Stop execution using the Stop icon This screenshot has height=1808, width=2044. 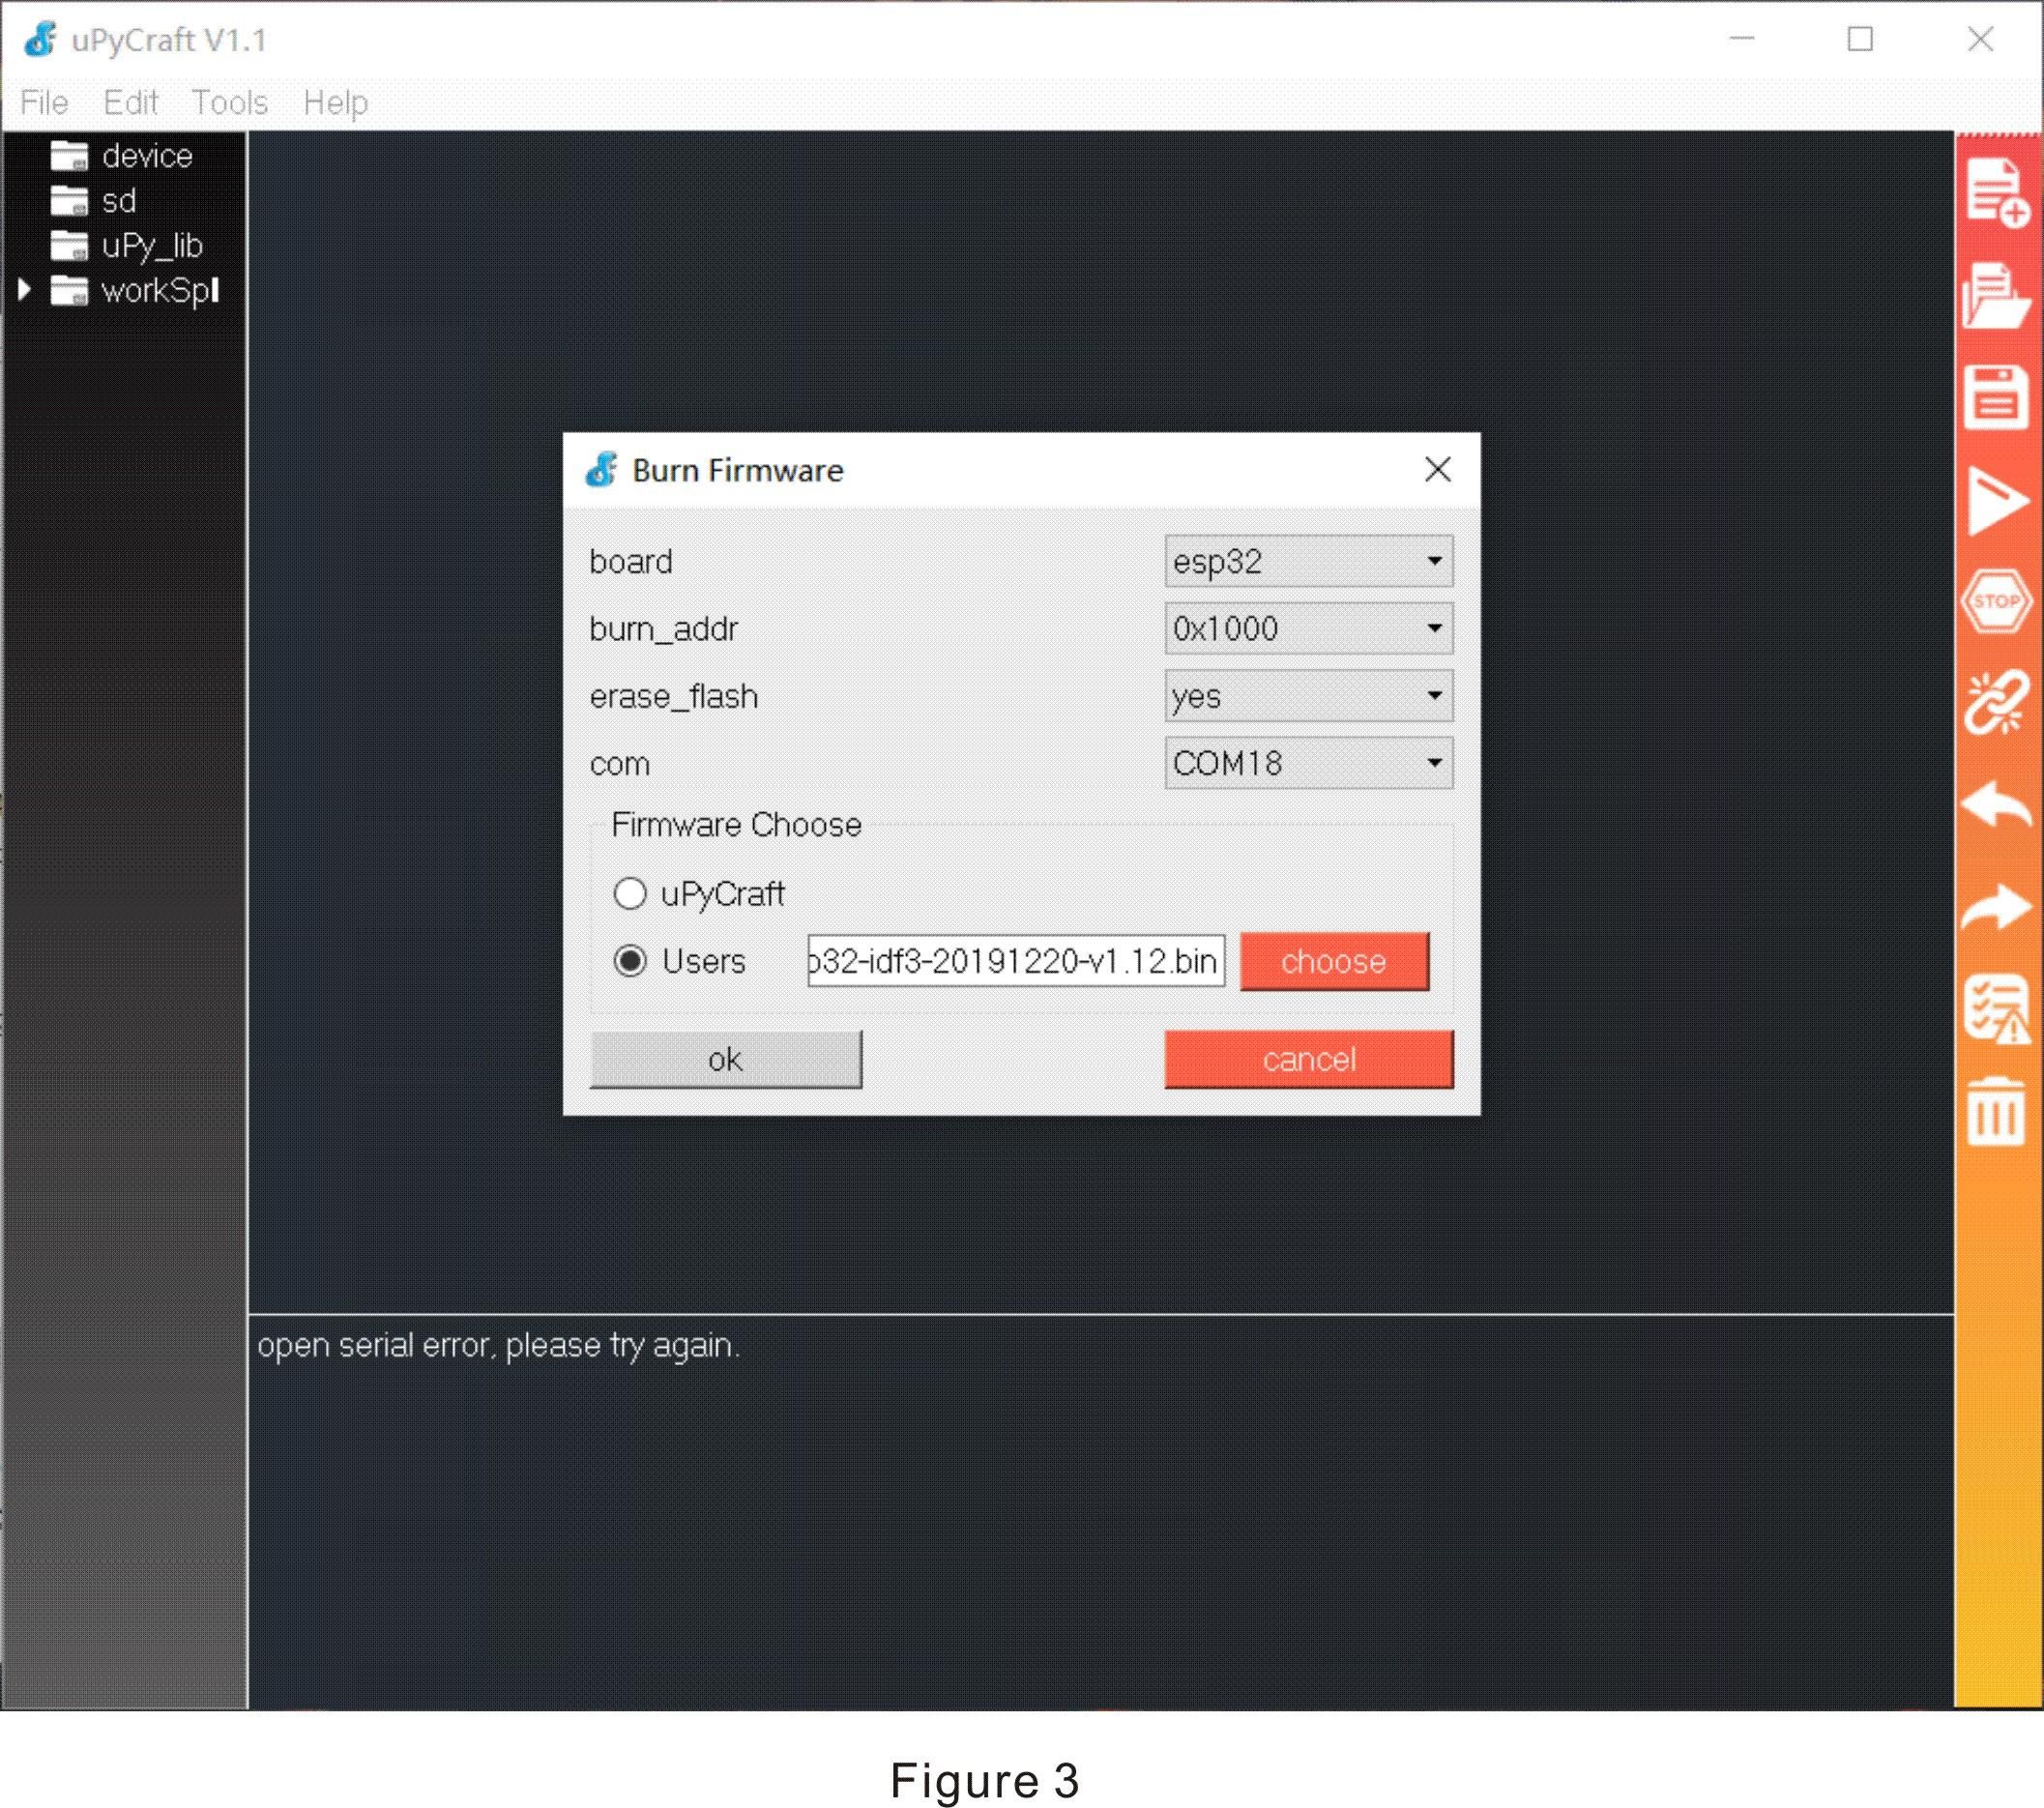pyautogui.click(x=1997, y=602)
